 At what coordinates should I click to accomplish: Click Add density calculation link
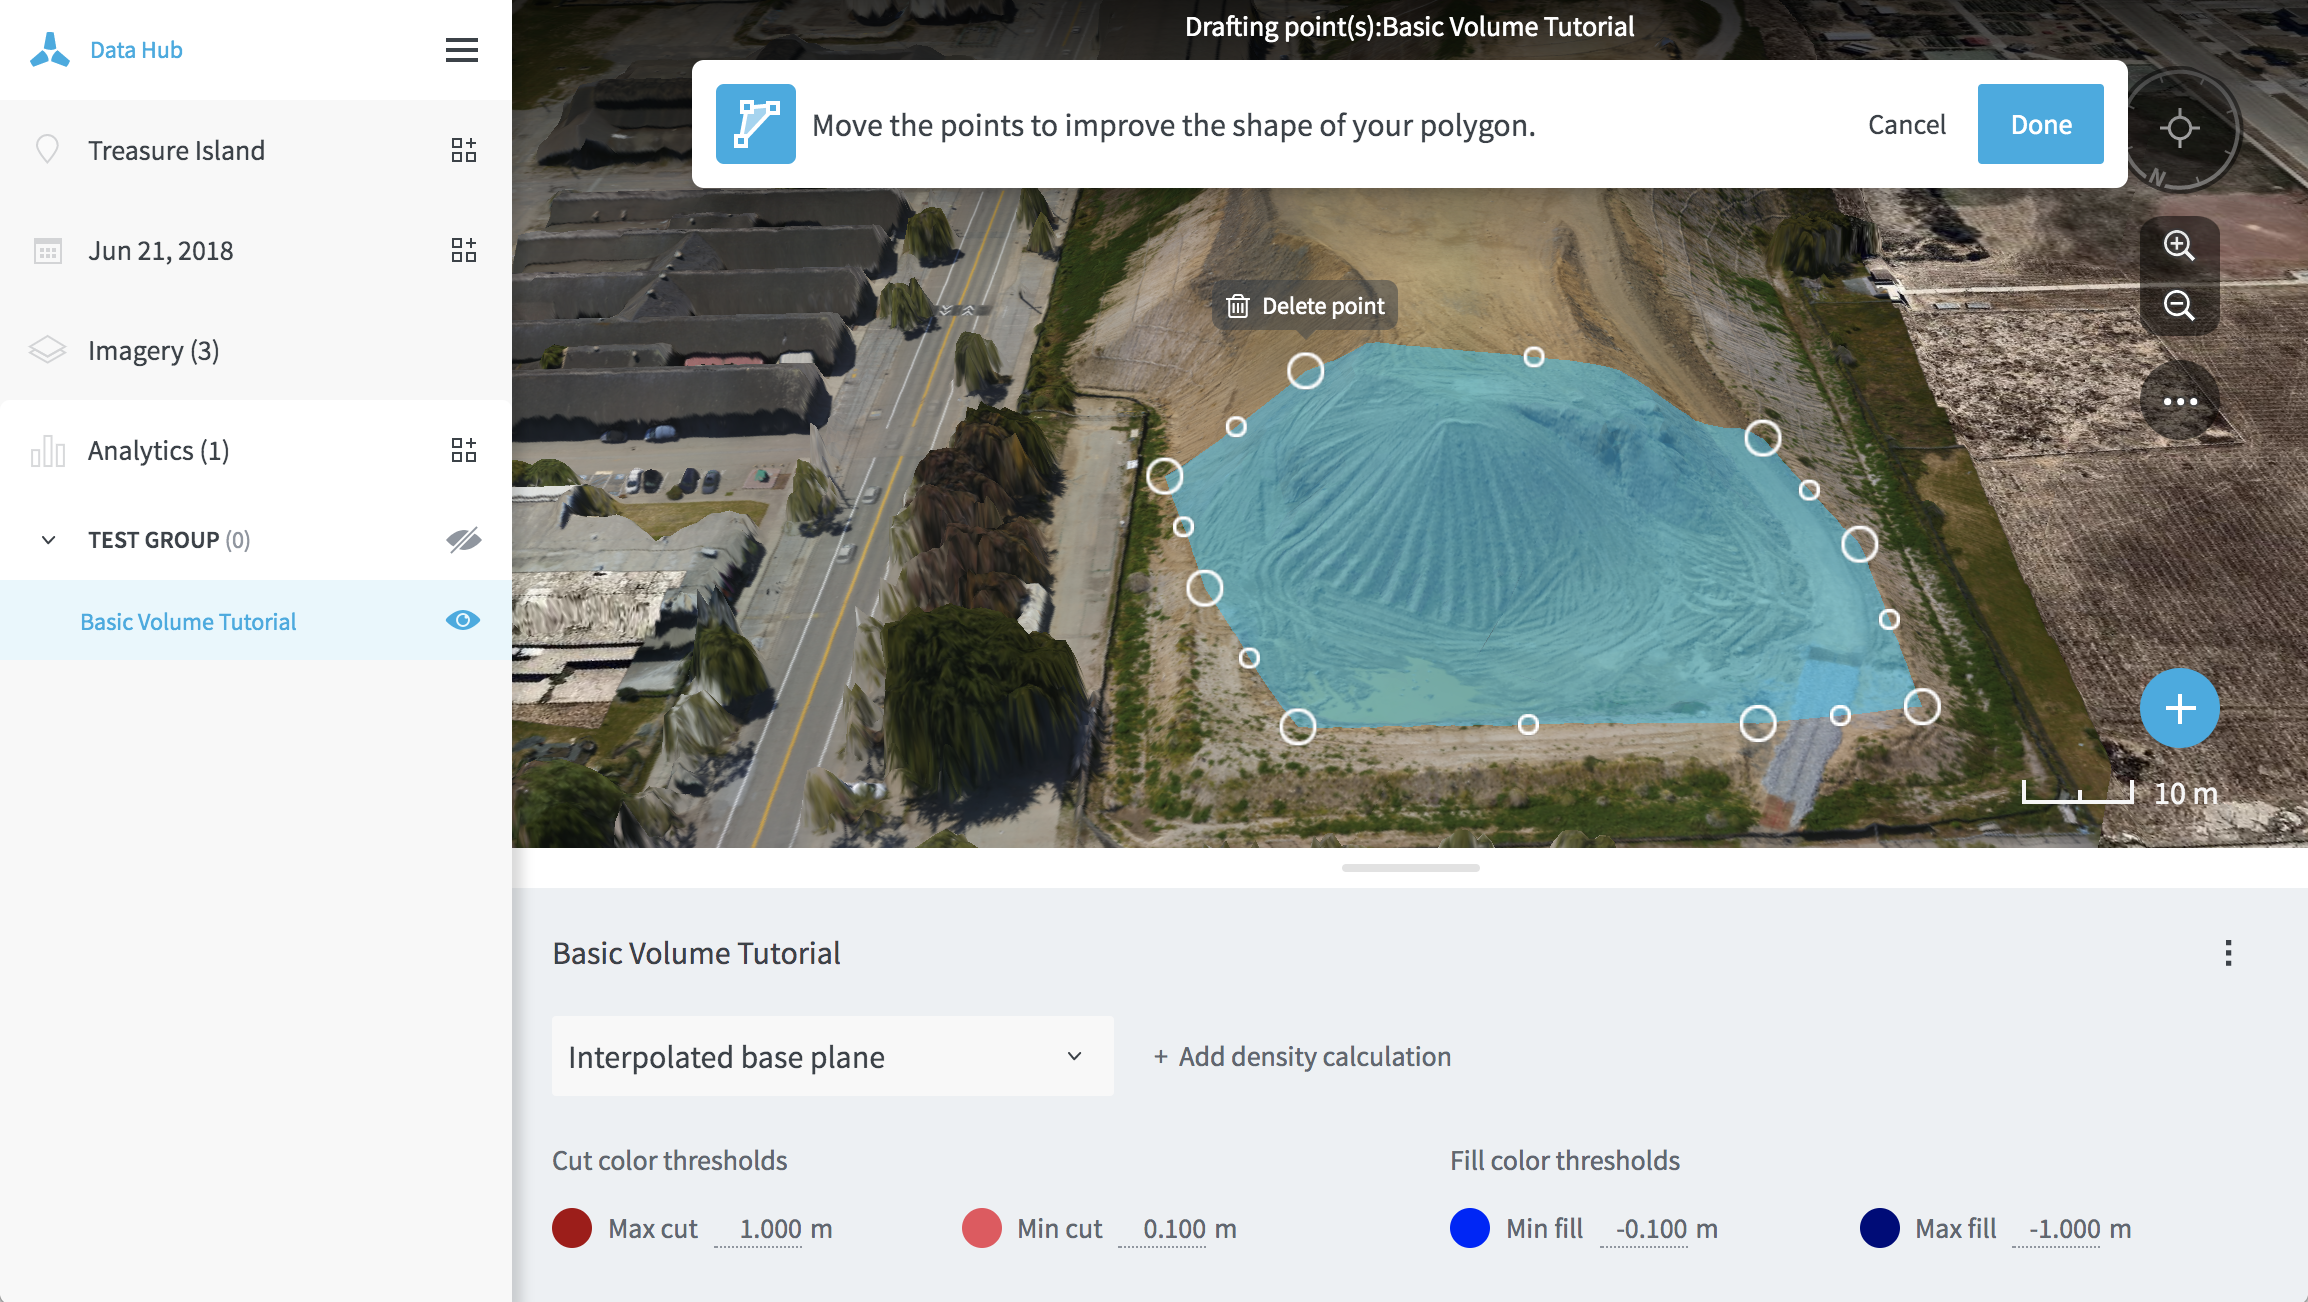pyautogui.click(x=1302, y=1056)
